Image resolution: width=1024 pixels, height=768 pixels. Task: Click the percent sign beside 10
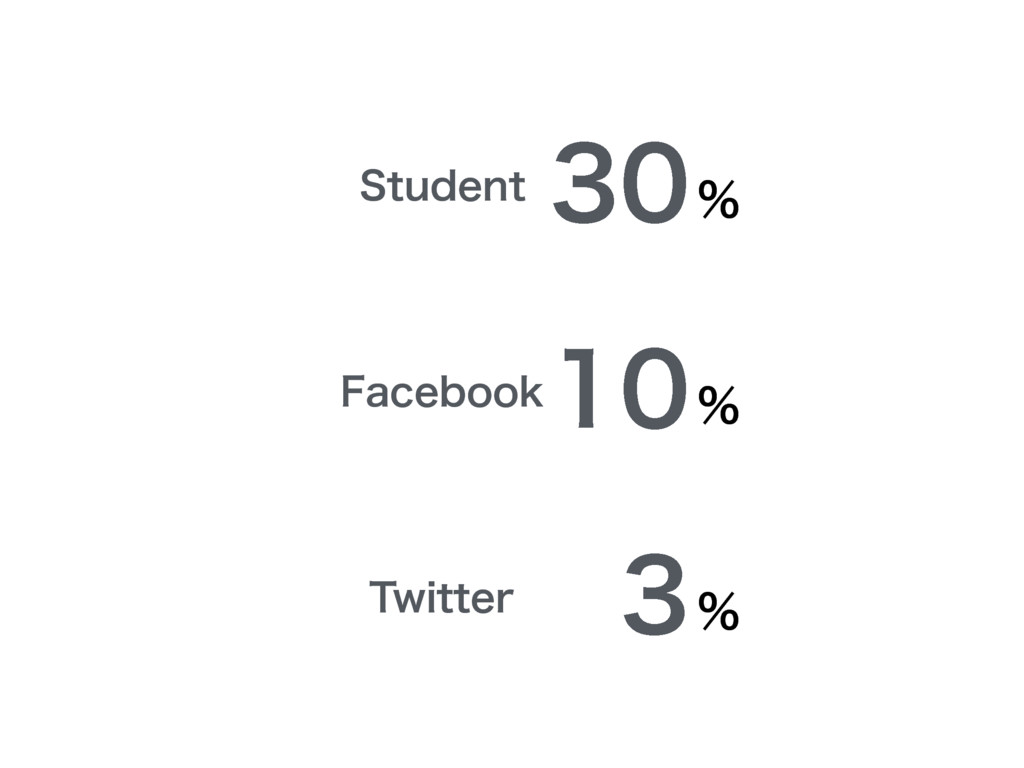718,405
